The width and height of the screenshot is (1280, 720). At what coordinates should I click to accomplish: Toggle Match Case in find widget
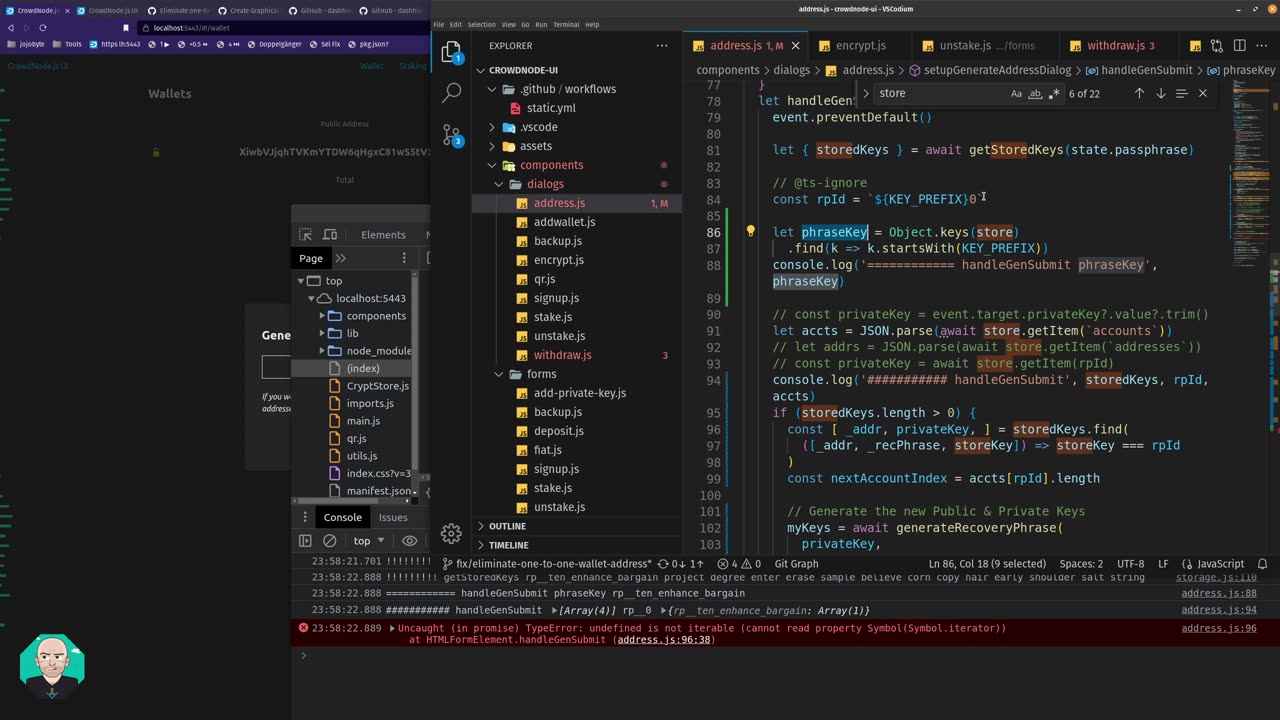(1016, 93)
